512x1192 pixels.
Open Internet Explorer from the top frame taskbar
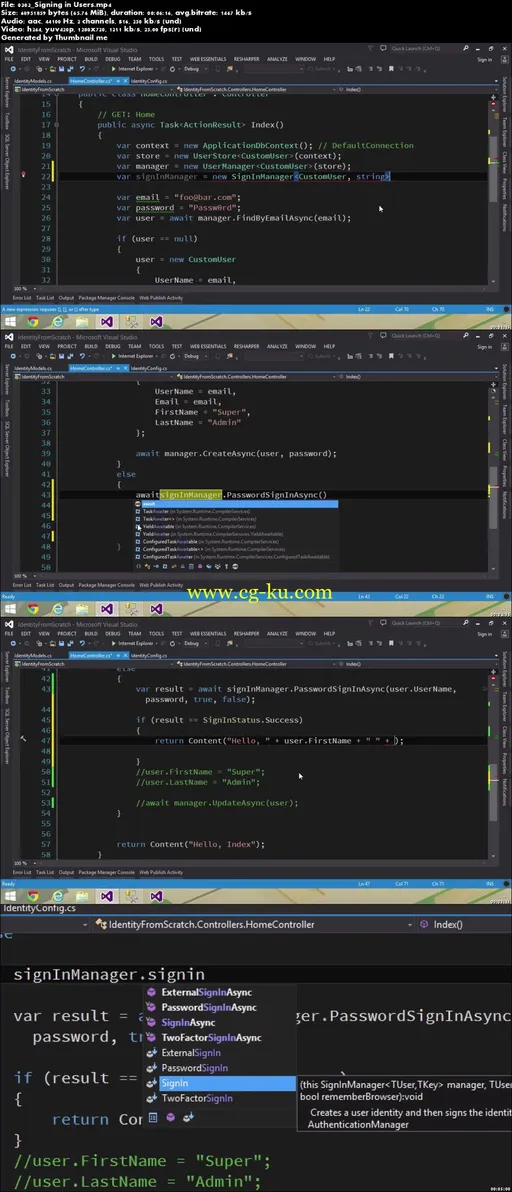click(58, 322)
